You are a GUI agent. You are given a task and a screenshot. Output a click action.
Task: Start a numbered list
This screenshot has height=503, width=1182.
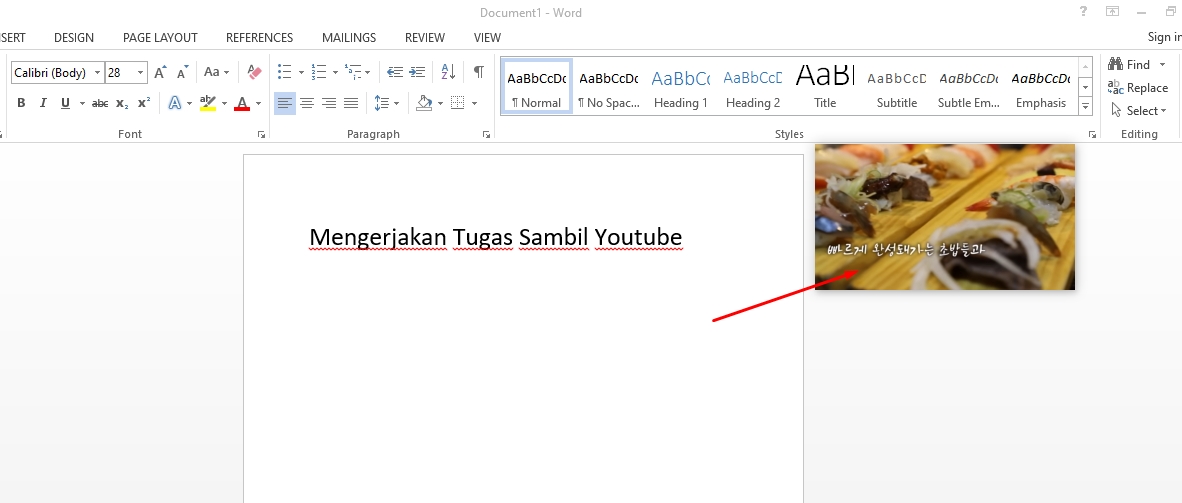tap(319, 72)
